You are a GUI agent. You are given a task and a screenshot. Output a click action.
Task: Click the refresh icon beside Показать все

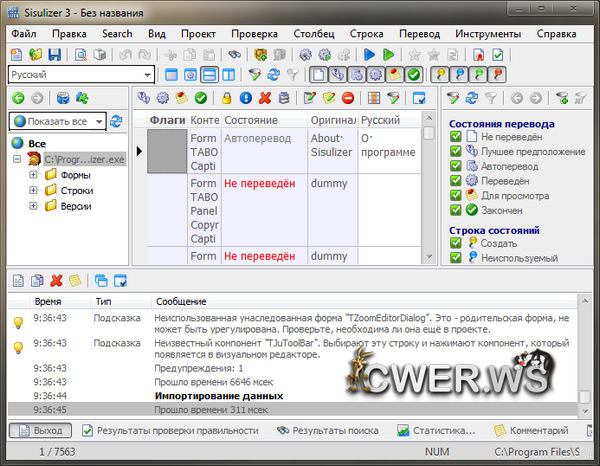click(117, 121)
